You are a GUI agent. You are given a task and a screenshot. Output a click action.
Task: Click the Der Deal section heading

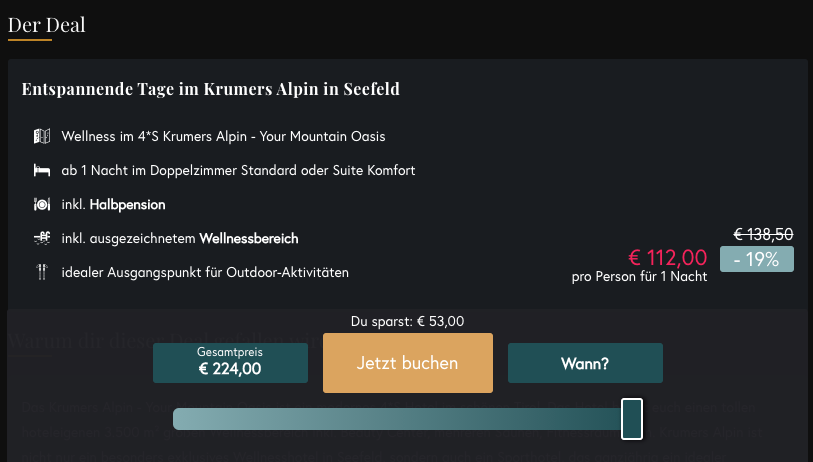point(47,25)
